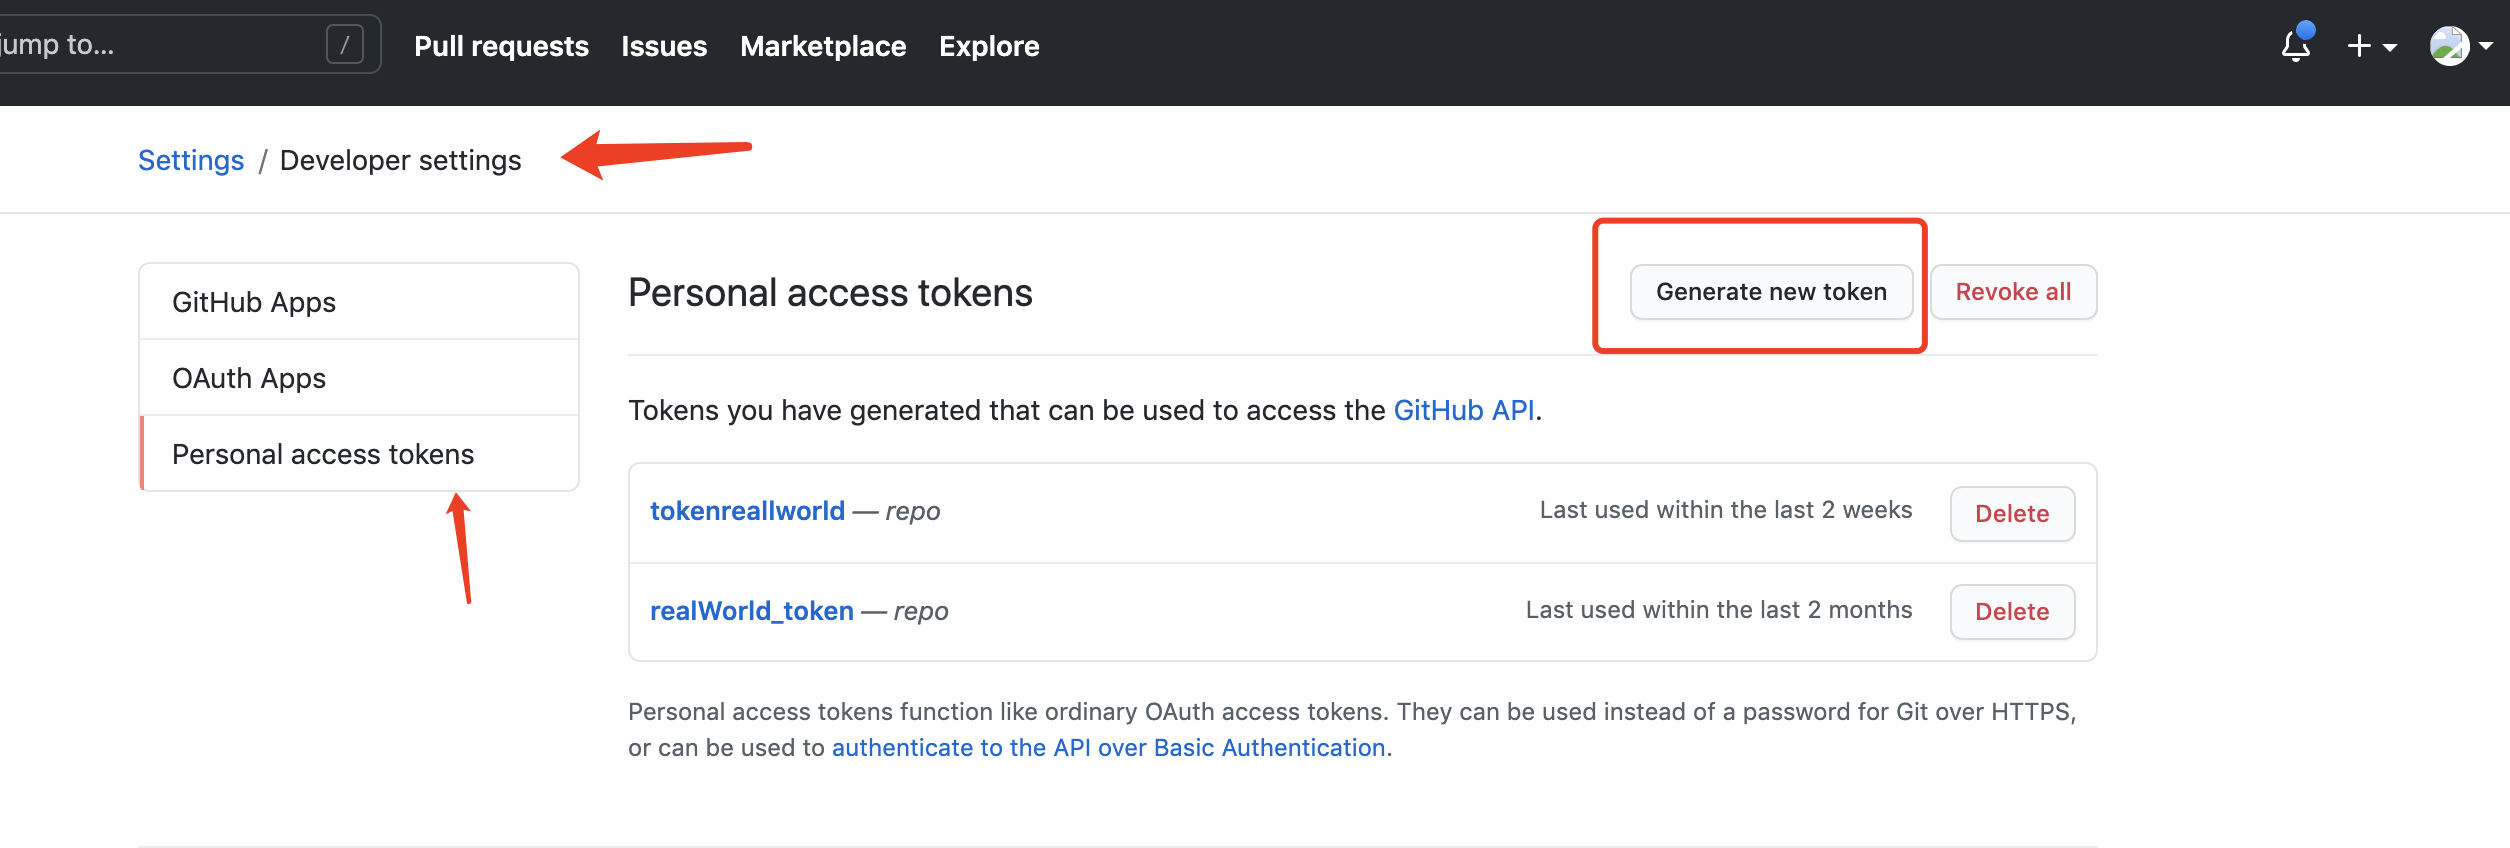Open Marketplace in the top navigation
The height and width of the screenshot is (848, 2510).
tap(823, 46)
